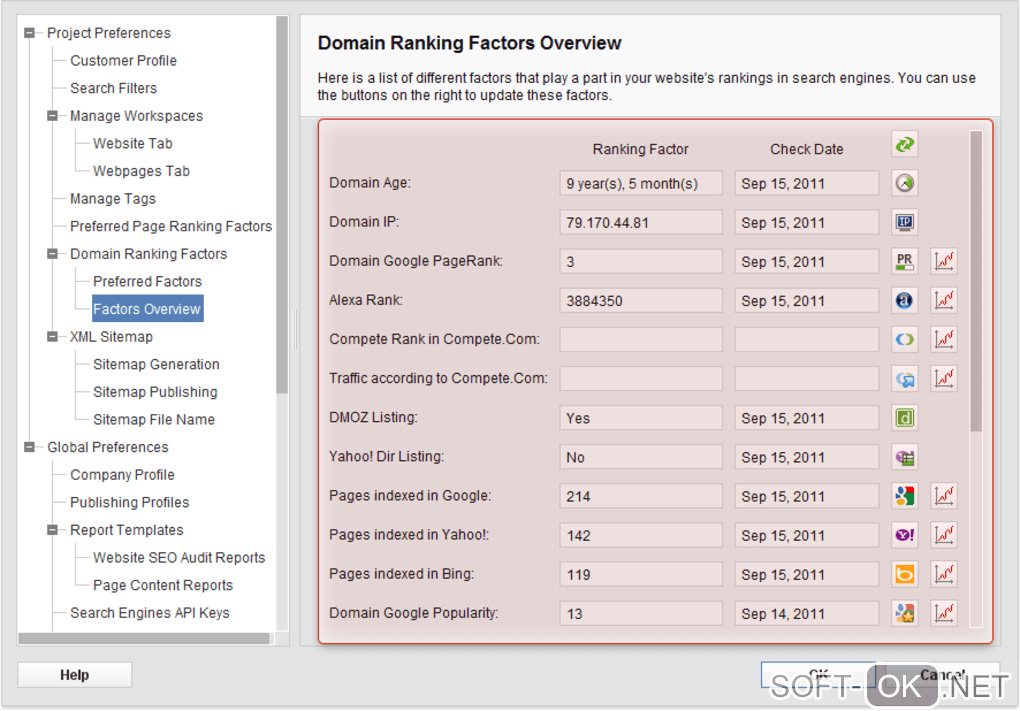Viewport: 1020px width, 711px height.
Task: Select Publishing Profiles in the tree
Action: 129,502
